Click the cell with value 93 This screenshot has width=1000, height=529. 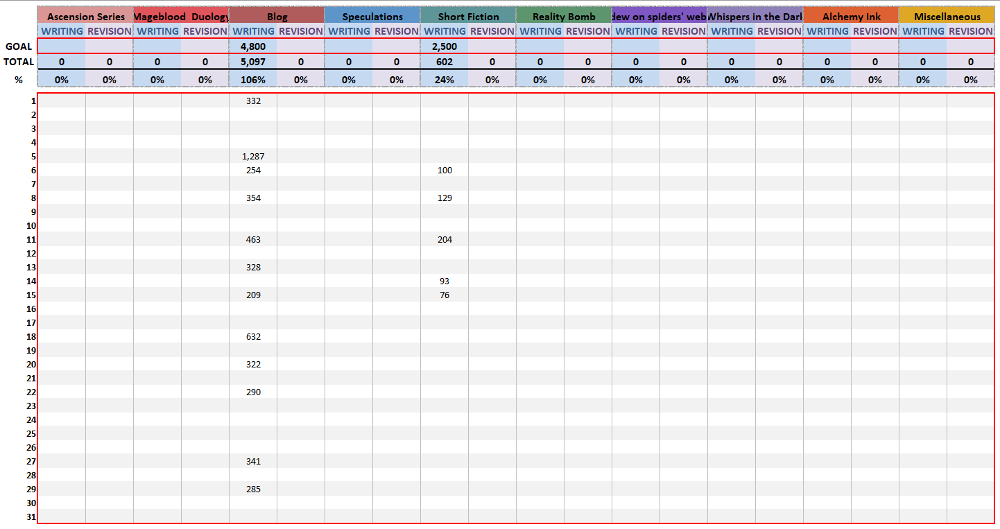[444, 281]
